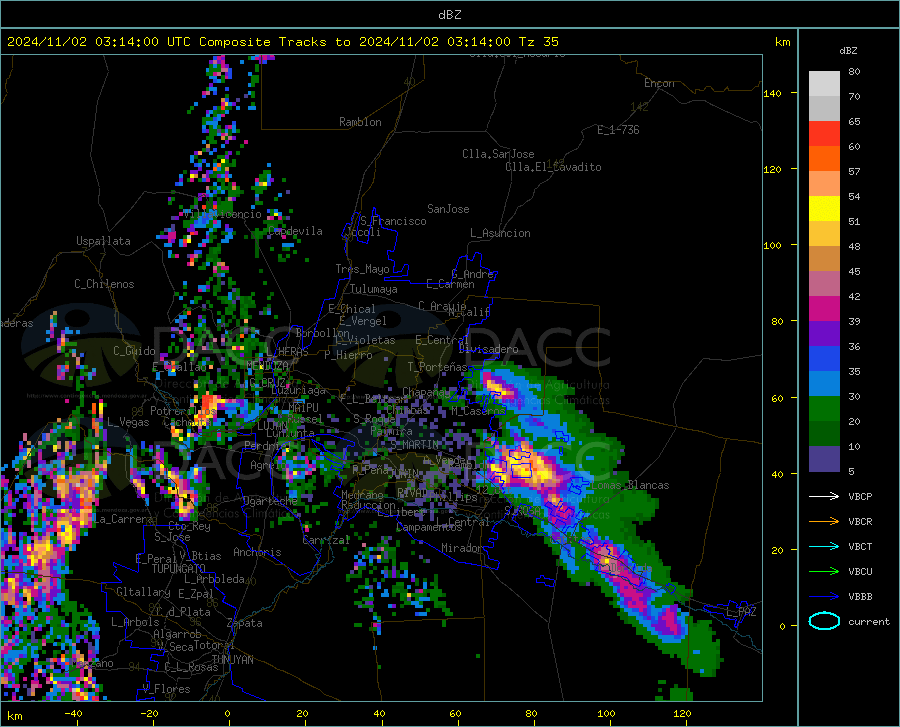900x727 pixels.
Task: Click the TUNUYAN map label
Action: pyautogui.click(x=232, y=660)
